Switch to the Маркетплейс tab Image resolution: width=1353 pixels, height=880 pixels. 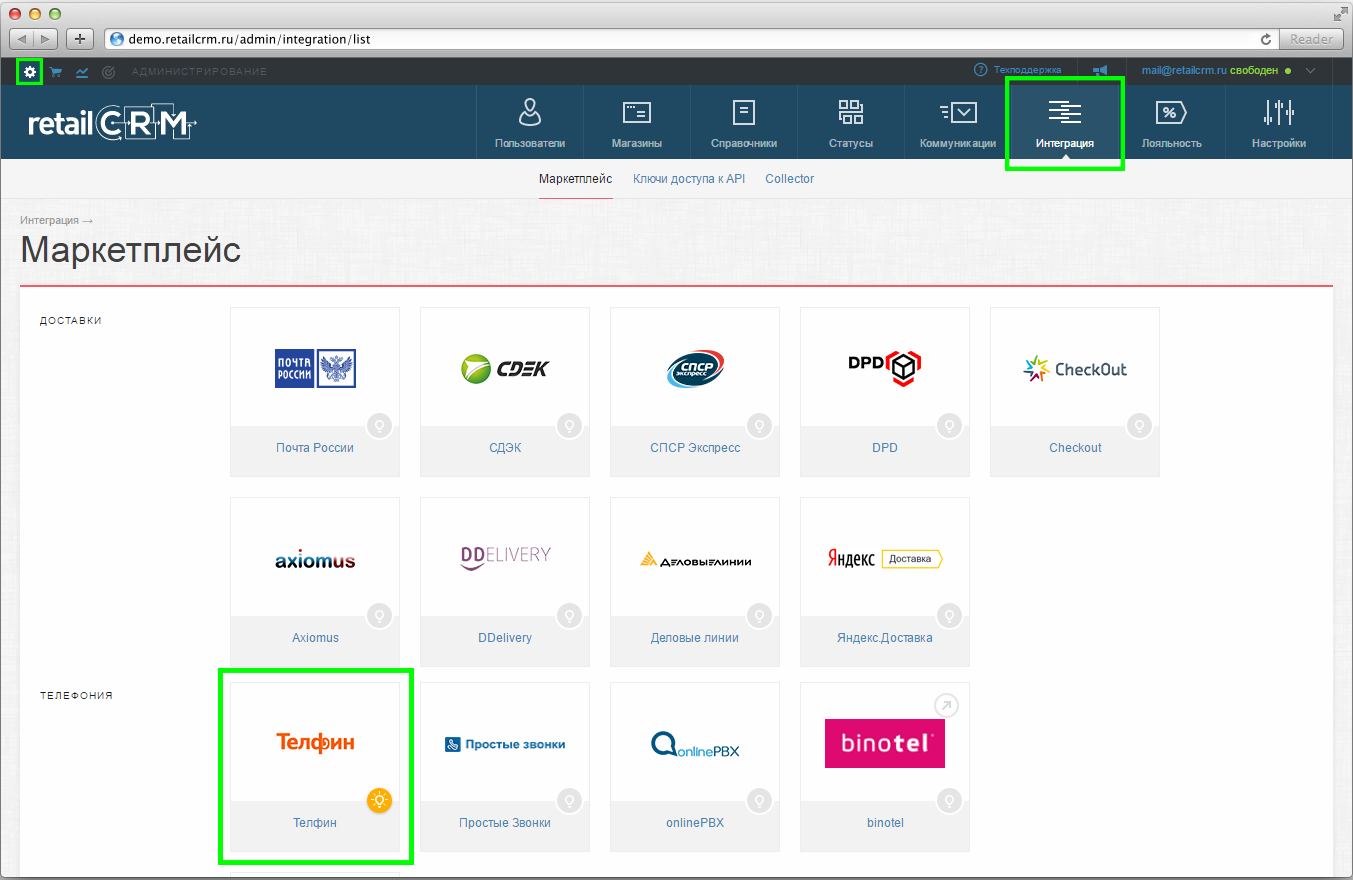point(575,179)
